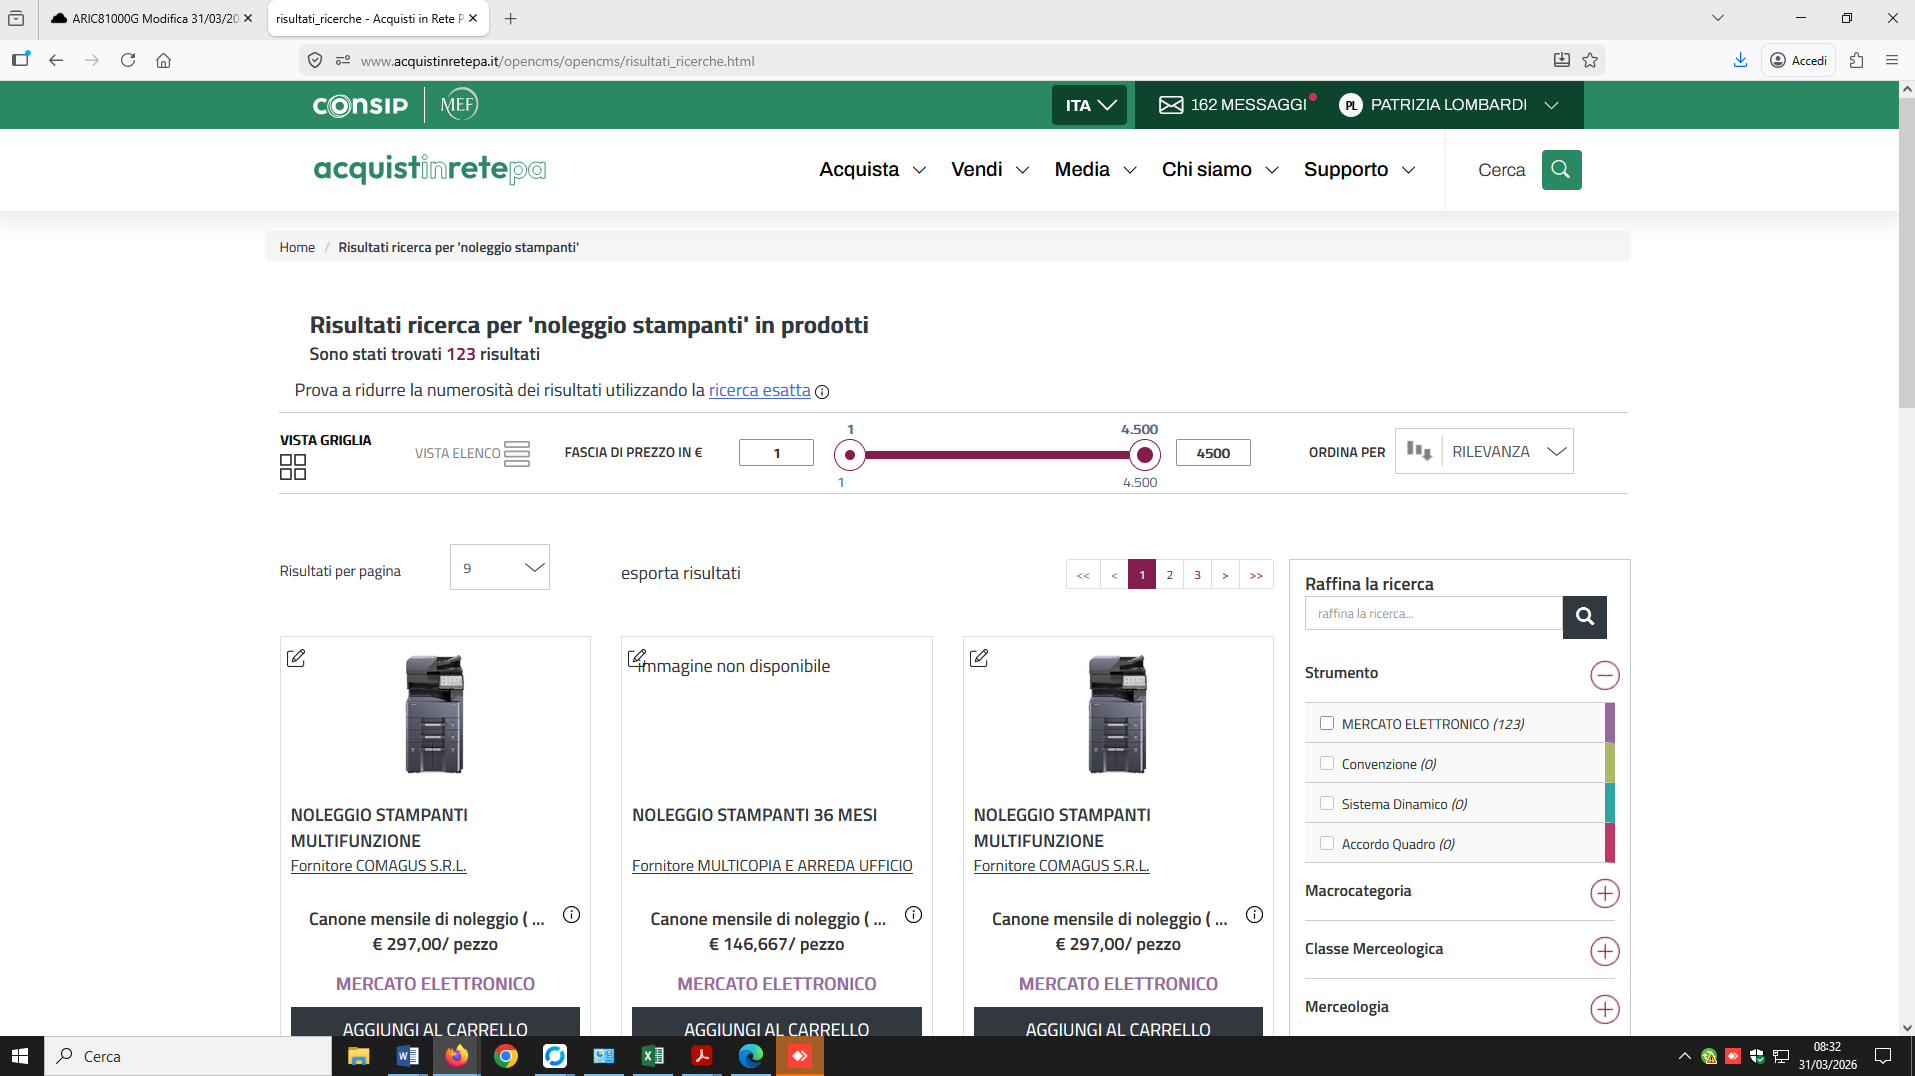This screenshot has height=1076, width=1915.
Task: Switch to grid view icon
Action: [x=292, y=467]
